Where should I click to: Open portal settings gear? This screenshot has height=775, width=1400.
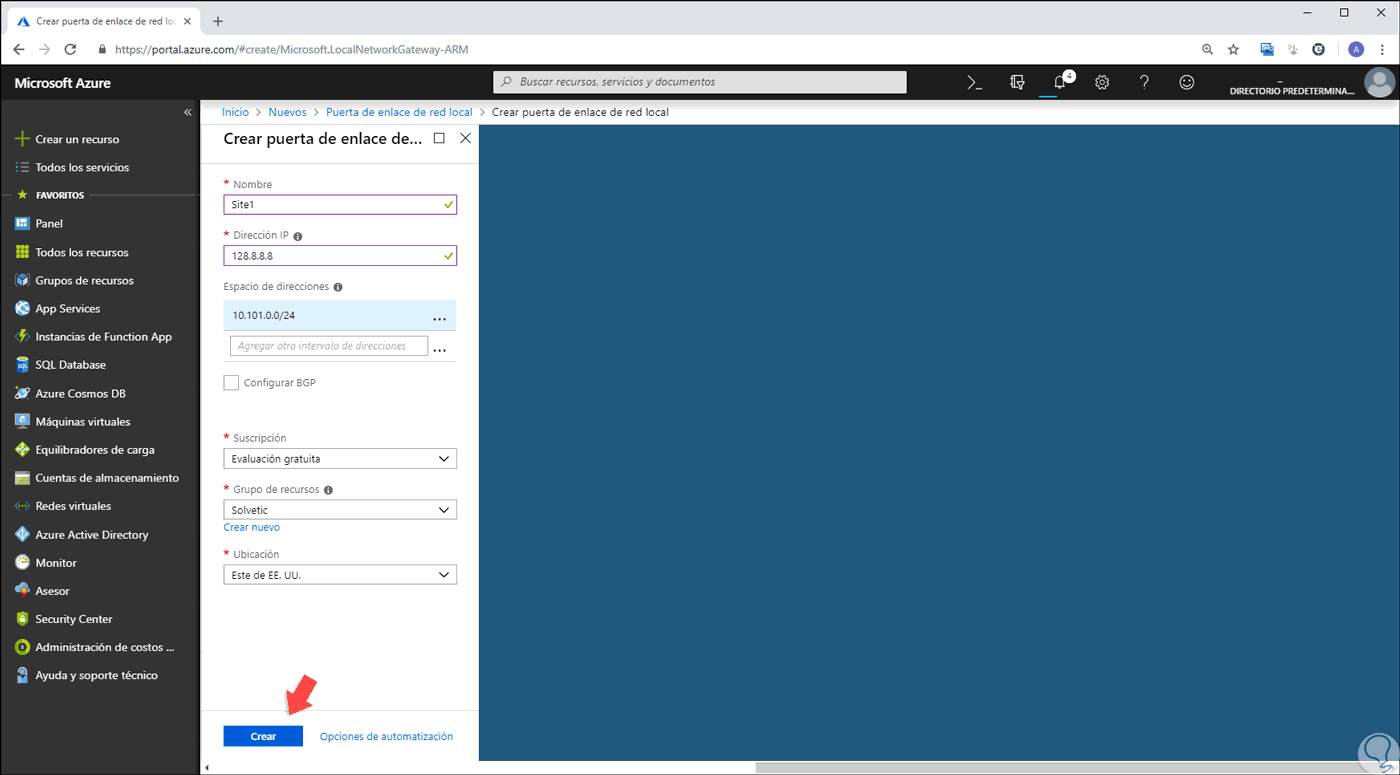point(1102,83)
